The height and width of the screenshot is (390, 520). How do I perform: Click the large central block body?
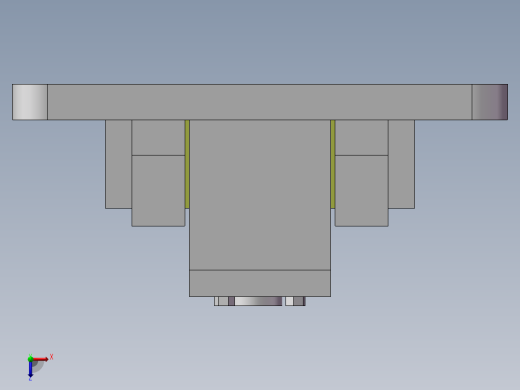point(260,195)
